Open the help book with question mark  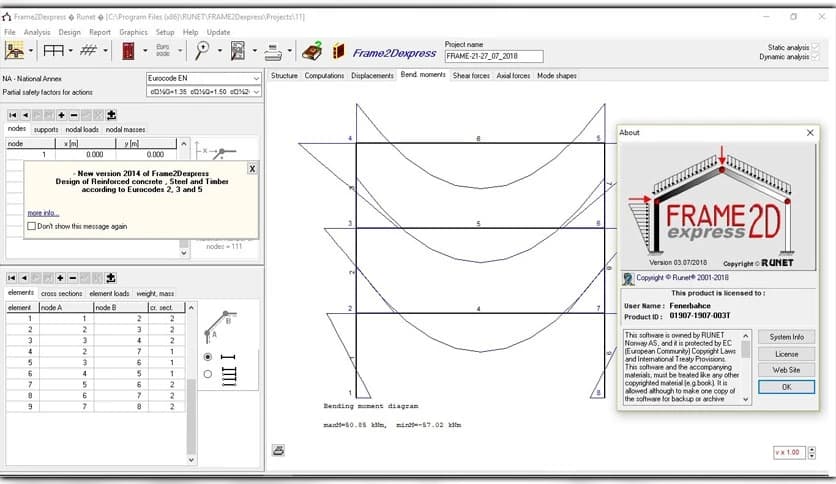[312, 51]
